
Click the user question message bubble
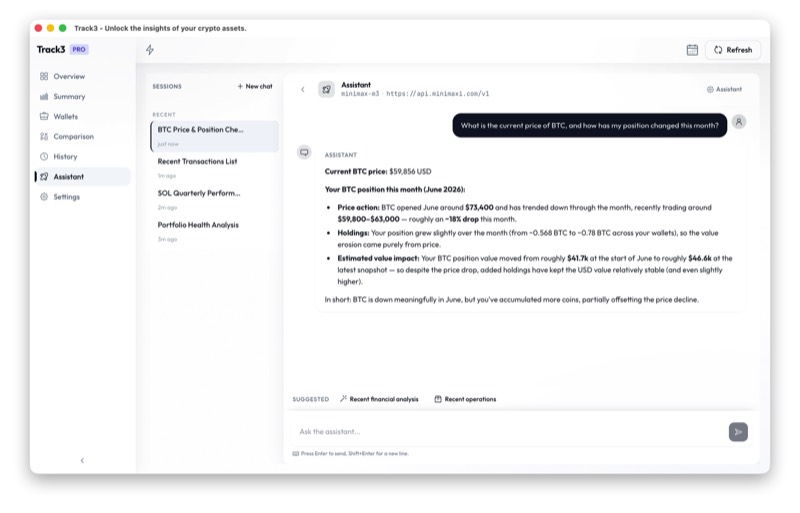tap(590, 126)
